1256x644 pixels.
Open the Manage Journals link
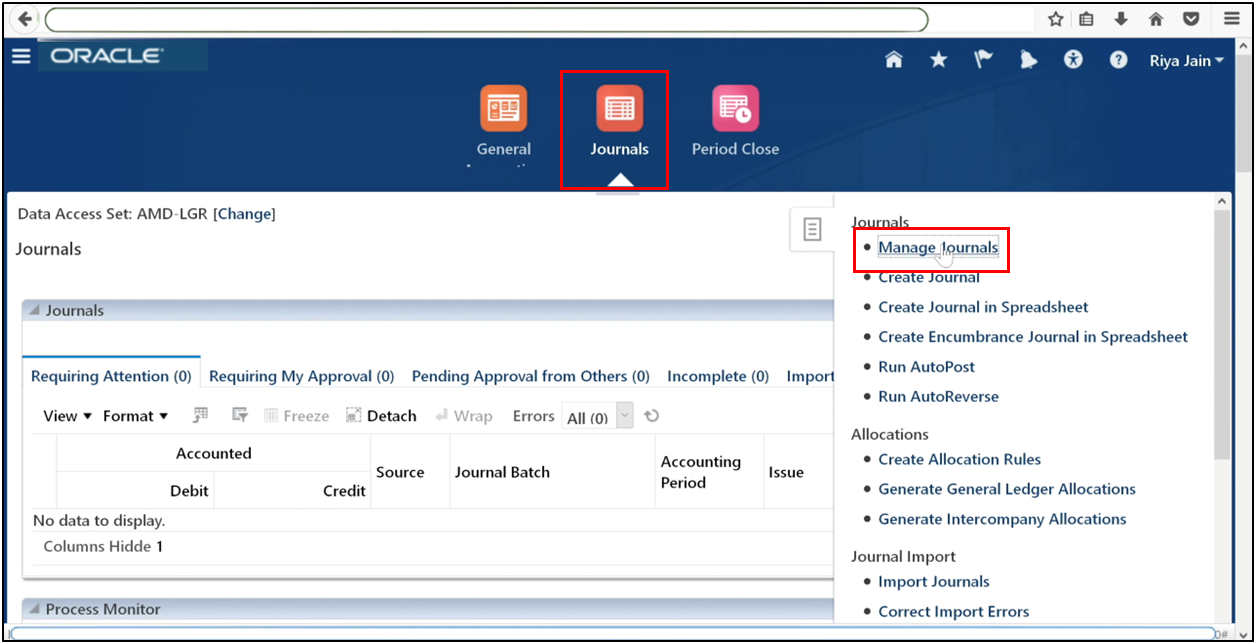click(937, 247)
